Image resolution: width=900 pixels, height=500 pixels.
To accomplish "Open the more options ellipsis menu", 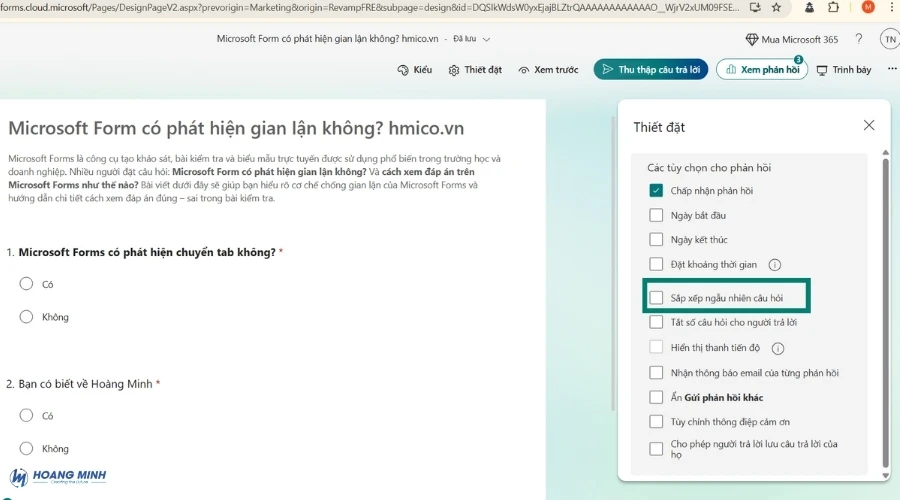I will coord(892,69).
